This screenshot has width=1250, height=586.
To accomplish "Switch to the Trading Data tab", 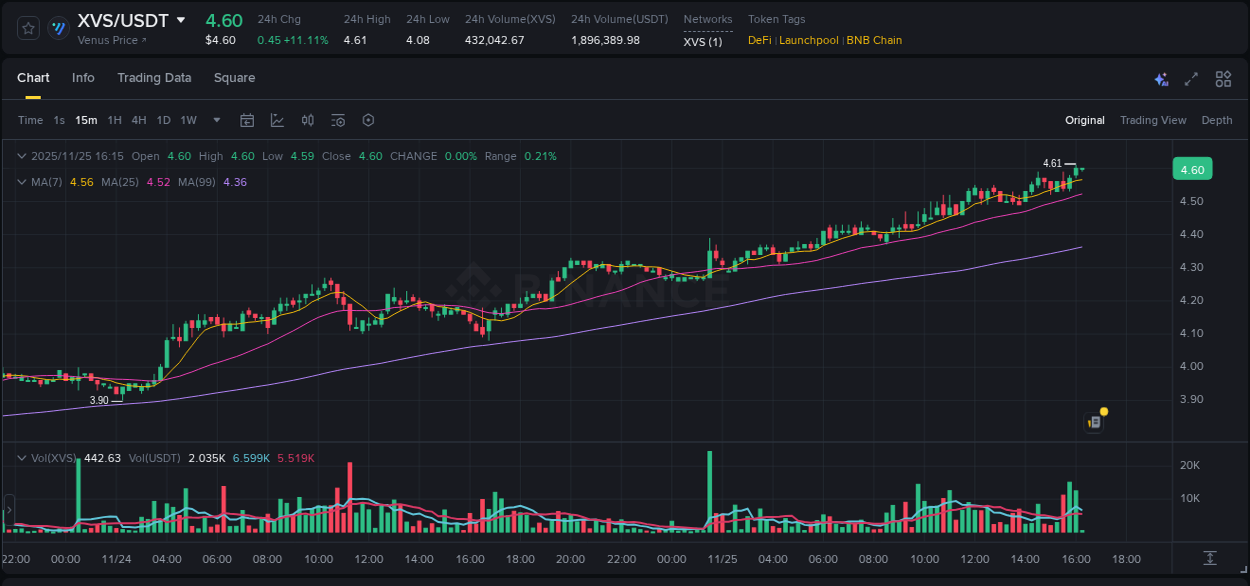I will [x=154, y=78].
